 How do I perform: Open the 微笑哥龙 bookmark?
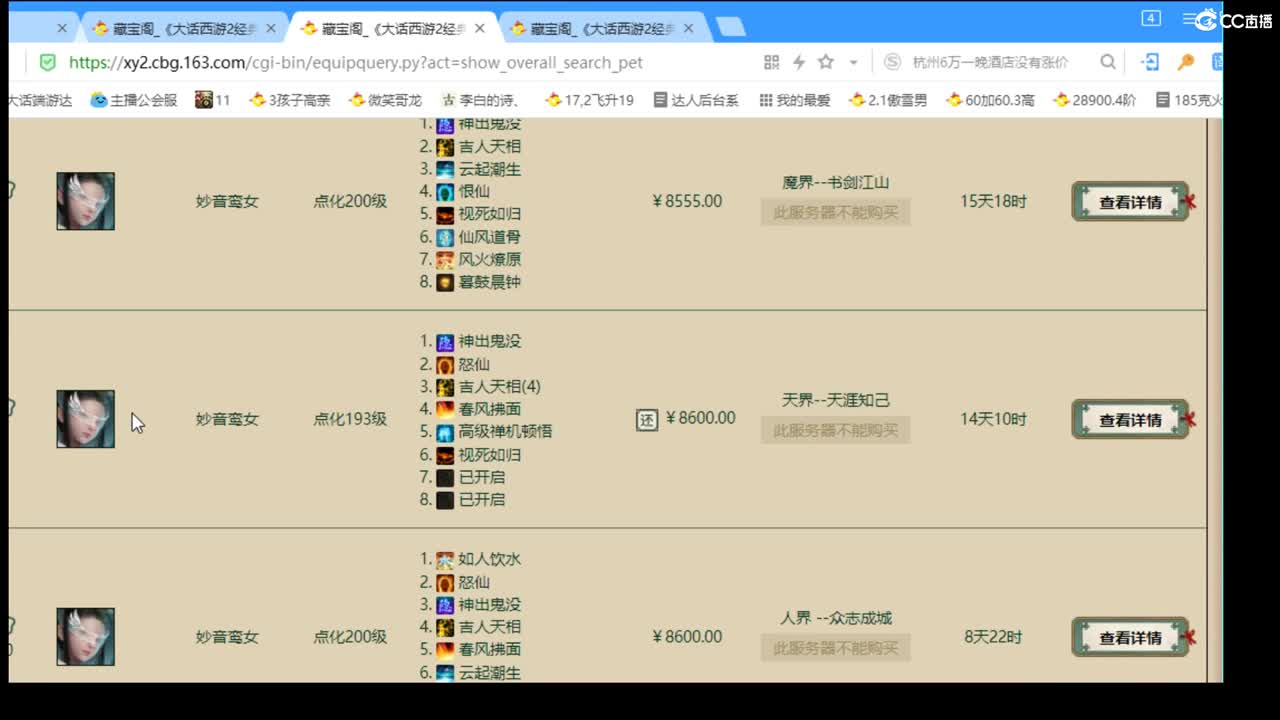click(x=385, y=100)
